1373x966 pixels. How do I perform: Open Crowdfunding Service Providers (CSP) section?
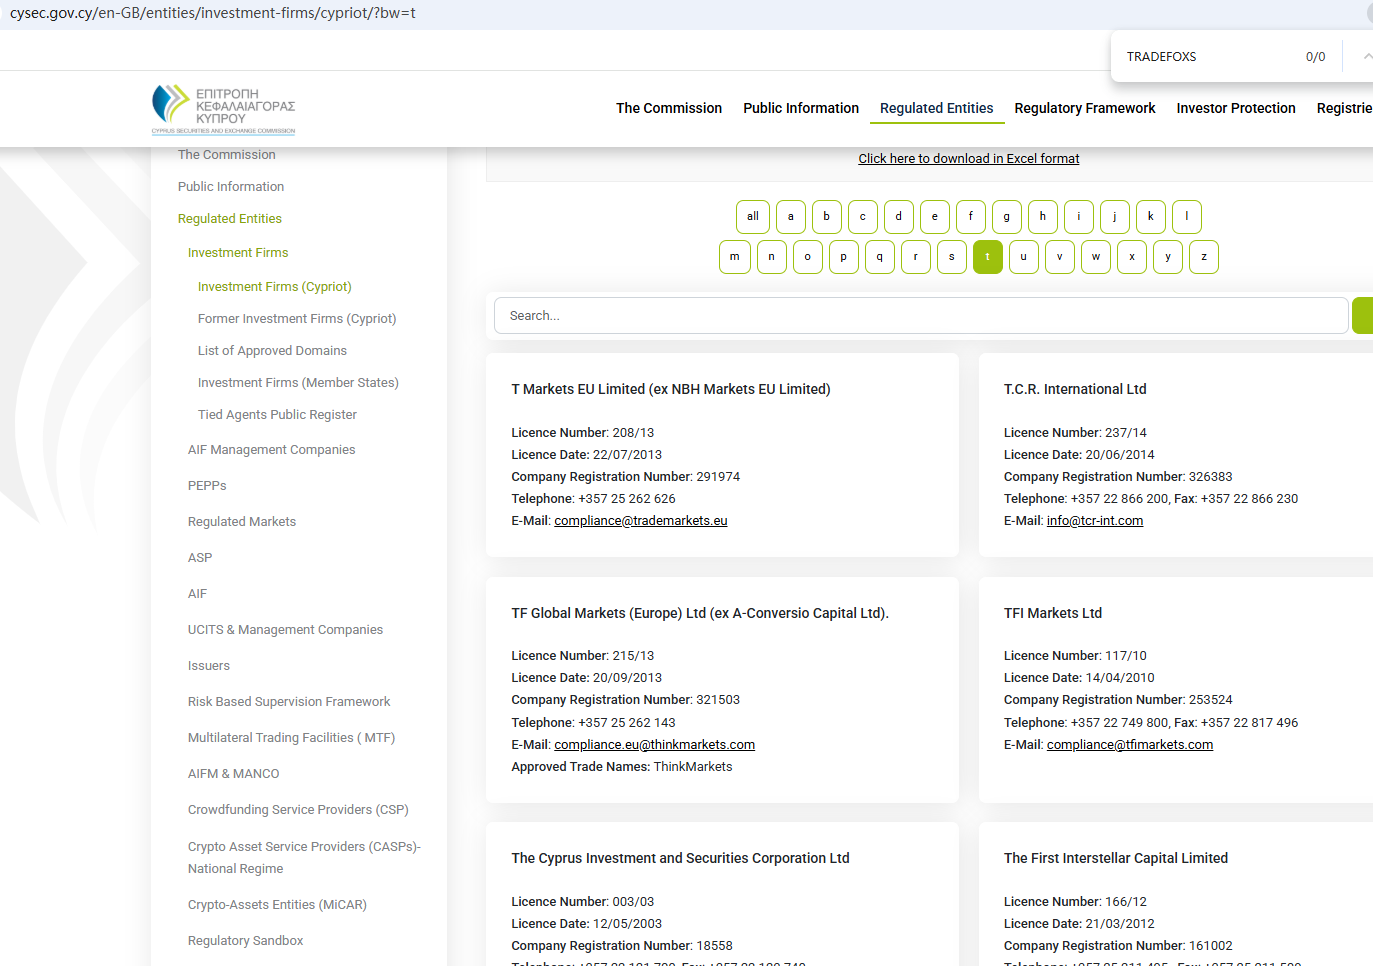pyautogui.click(x=298, y=810)
